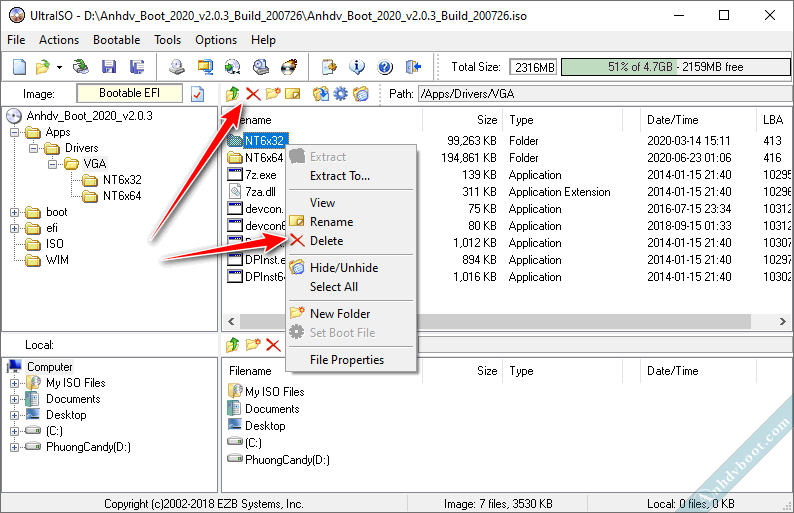Click the Rename icon in image toolbar
Image resolution: width=794 pixels, height=513 pixels.
[293, 94]
